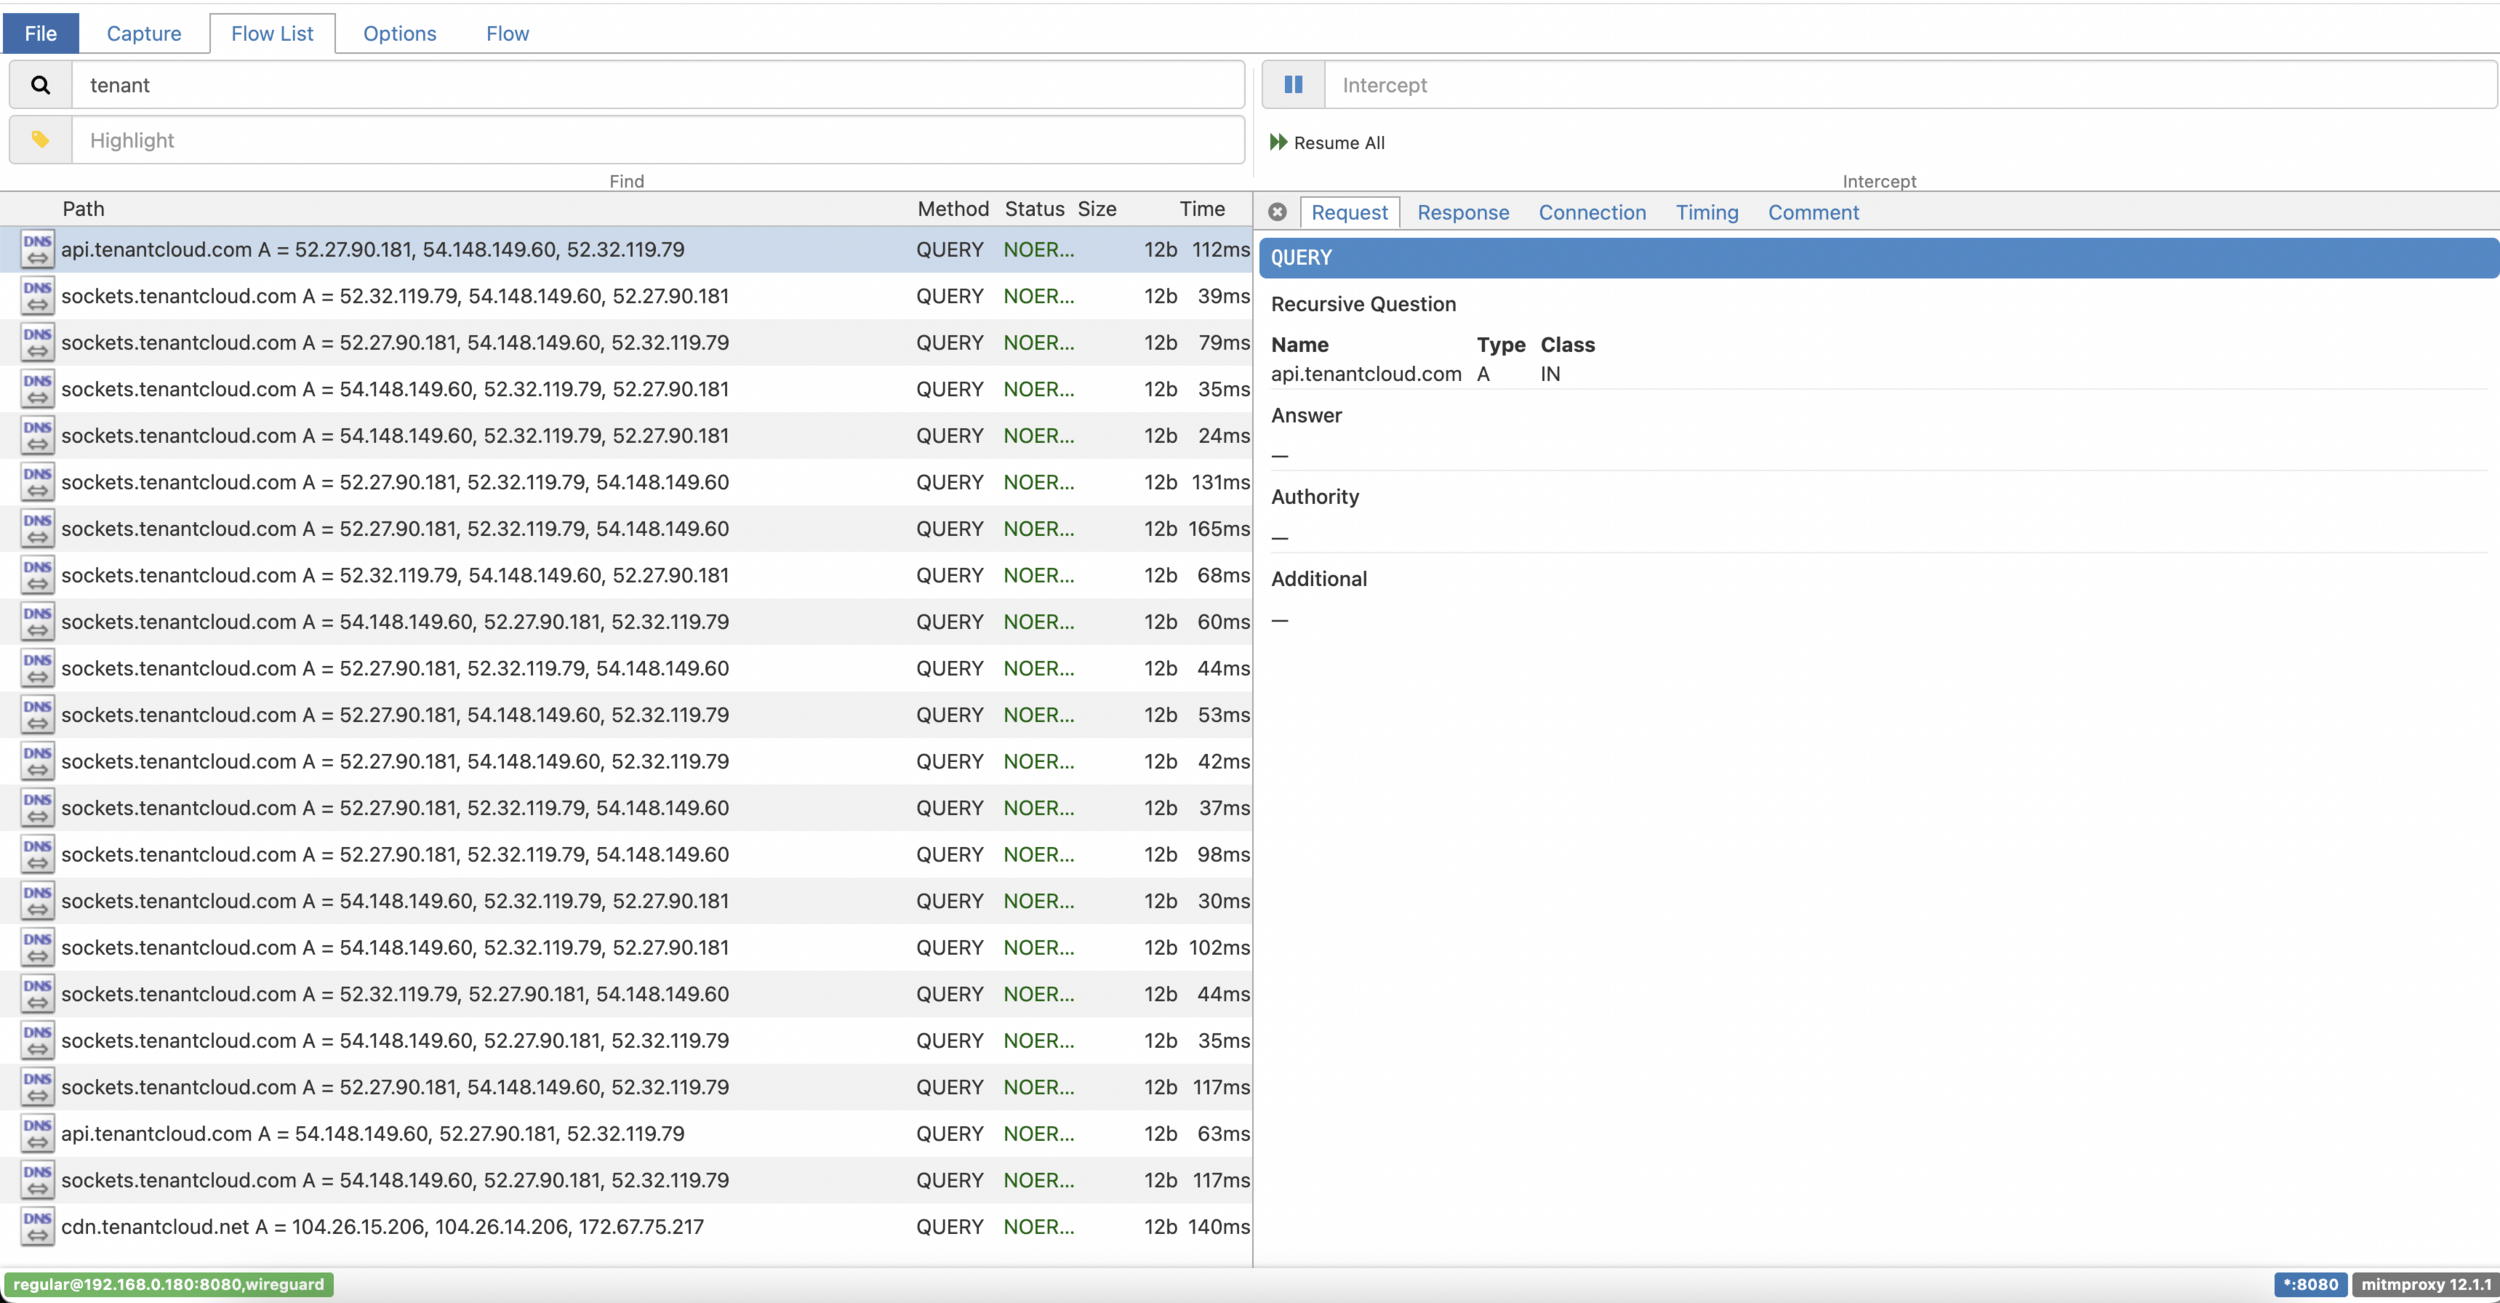Show the Timing tab
The width and height of the screenshot is (2500, 1303).
[x=1707, y=212]
